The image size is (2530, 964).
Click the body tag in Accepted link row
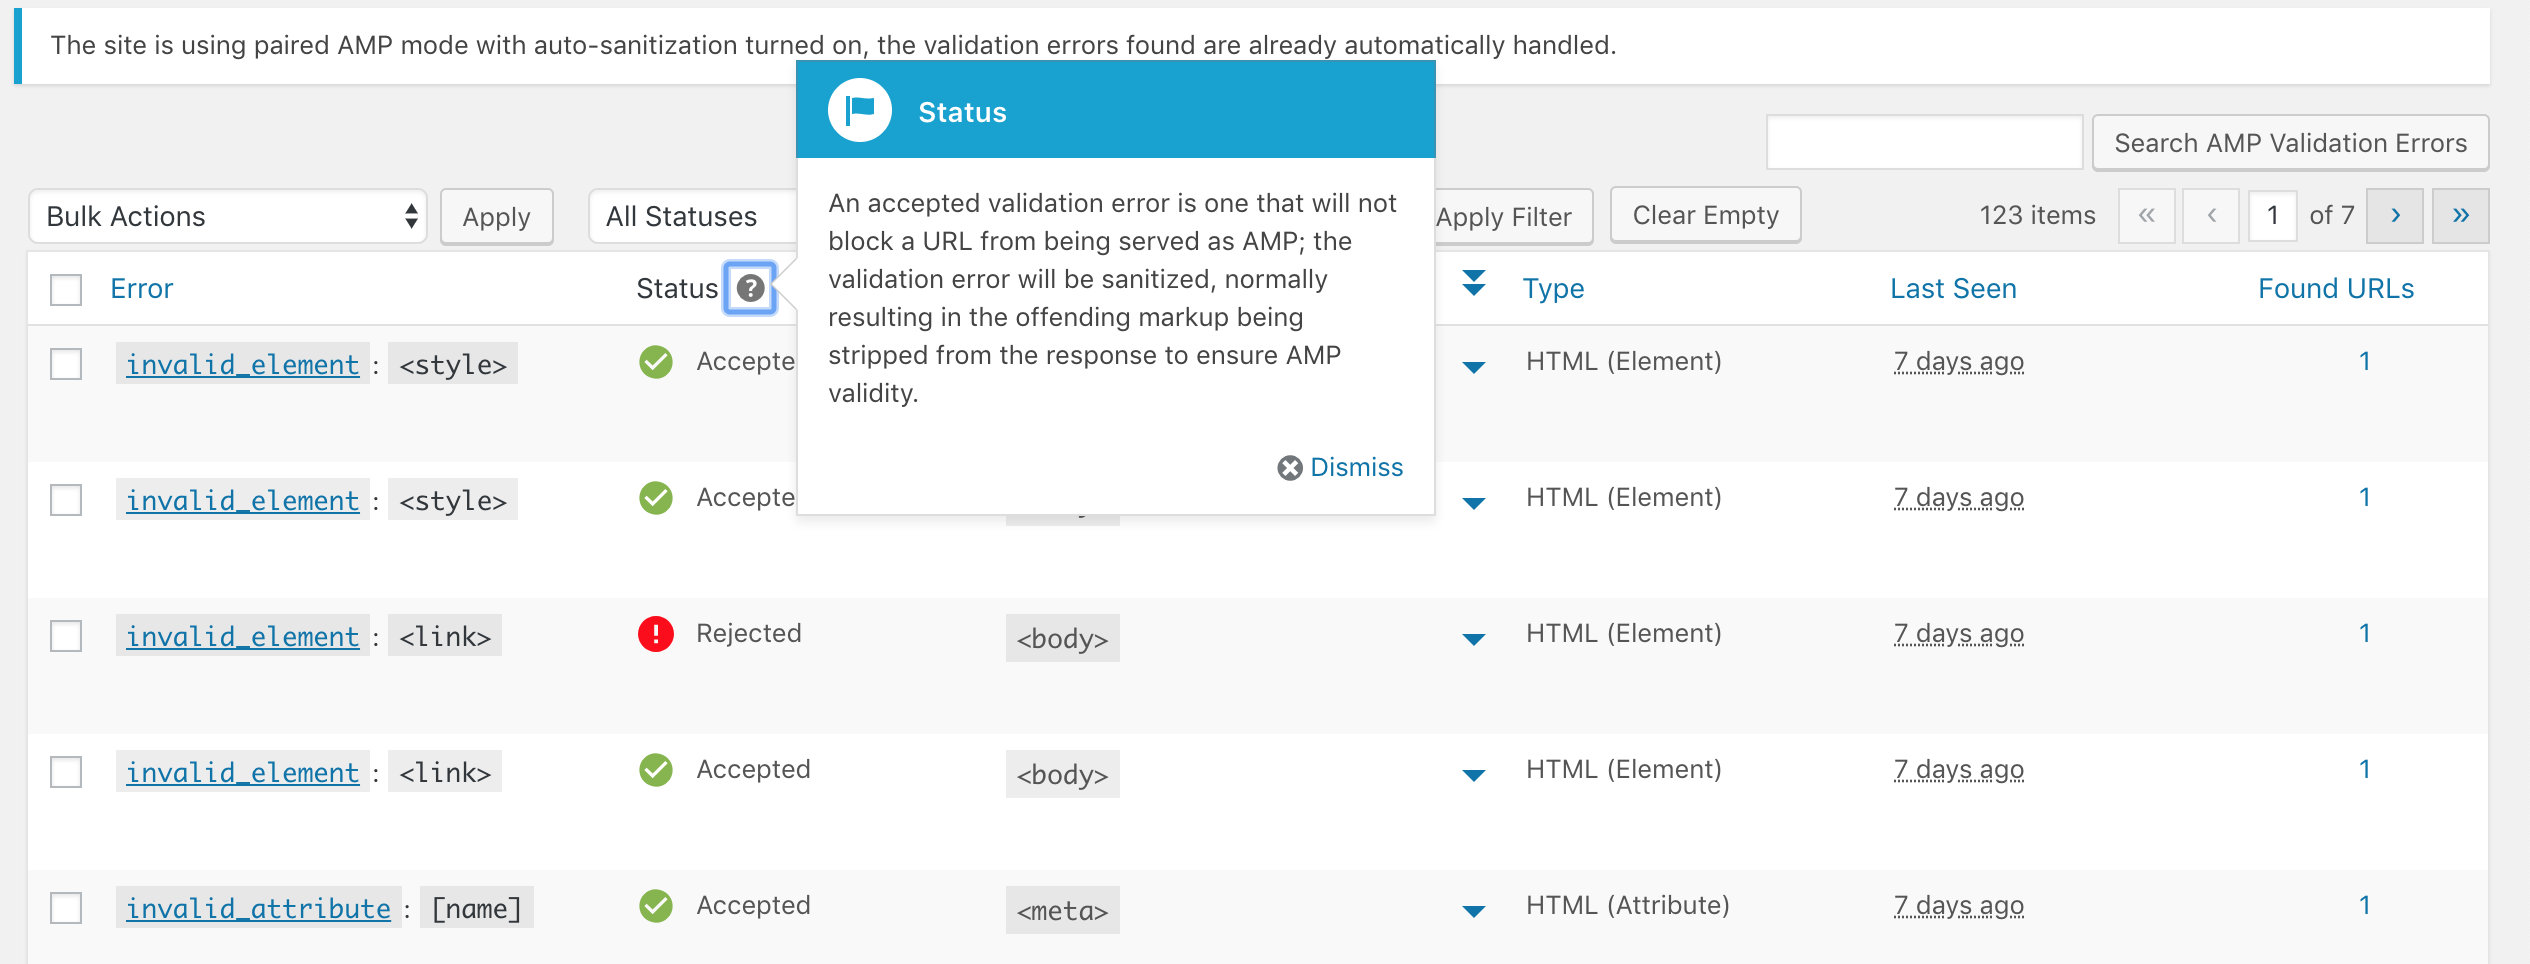[x=1062, y=774]
